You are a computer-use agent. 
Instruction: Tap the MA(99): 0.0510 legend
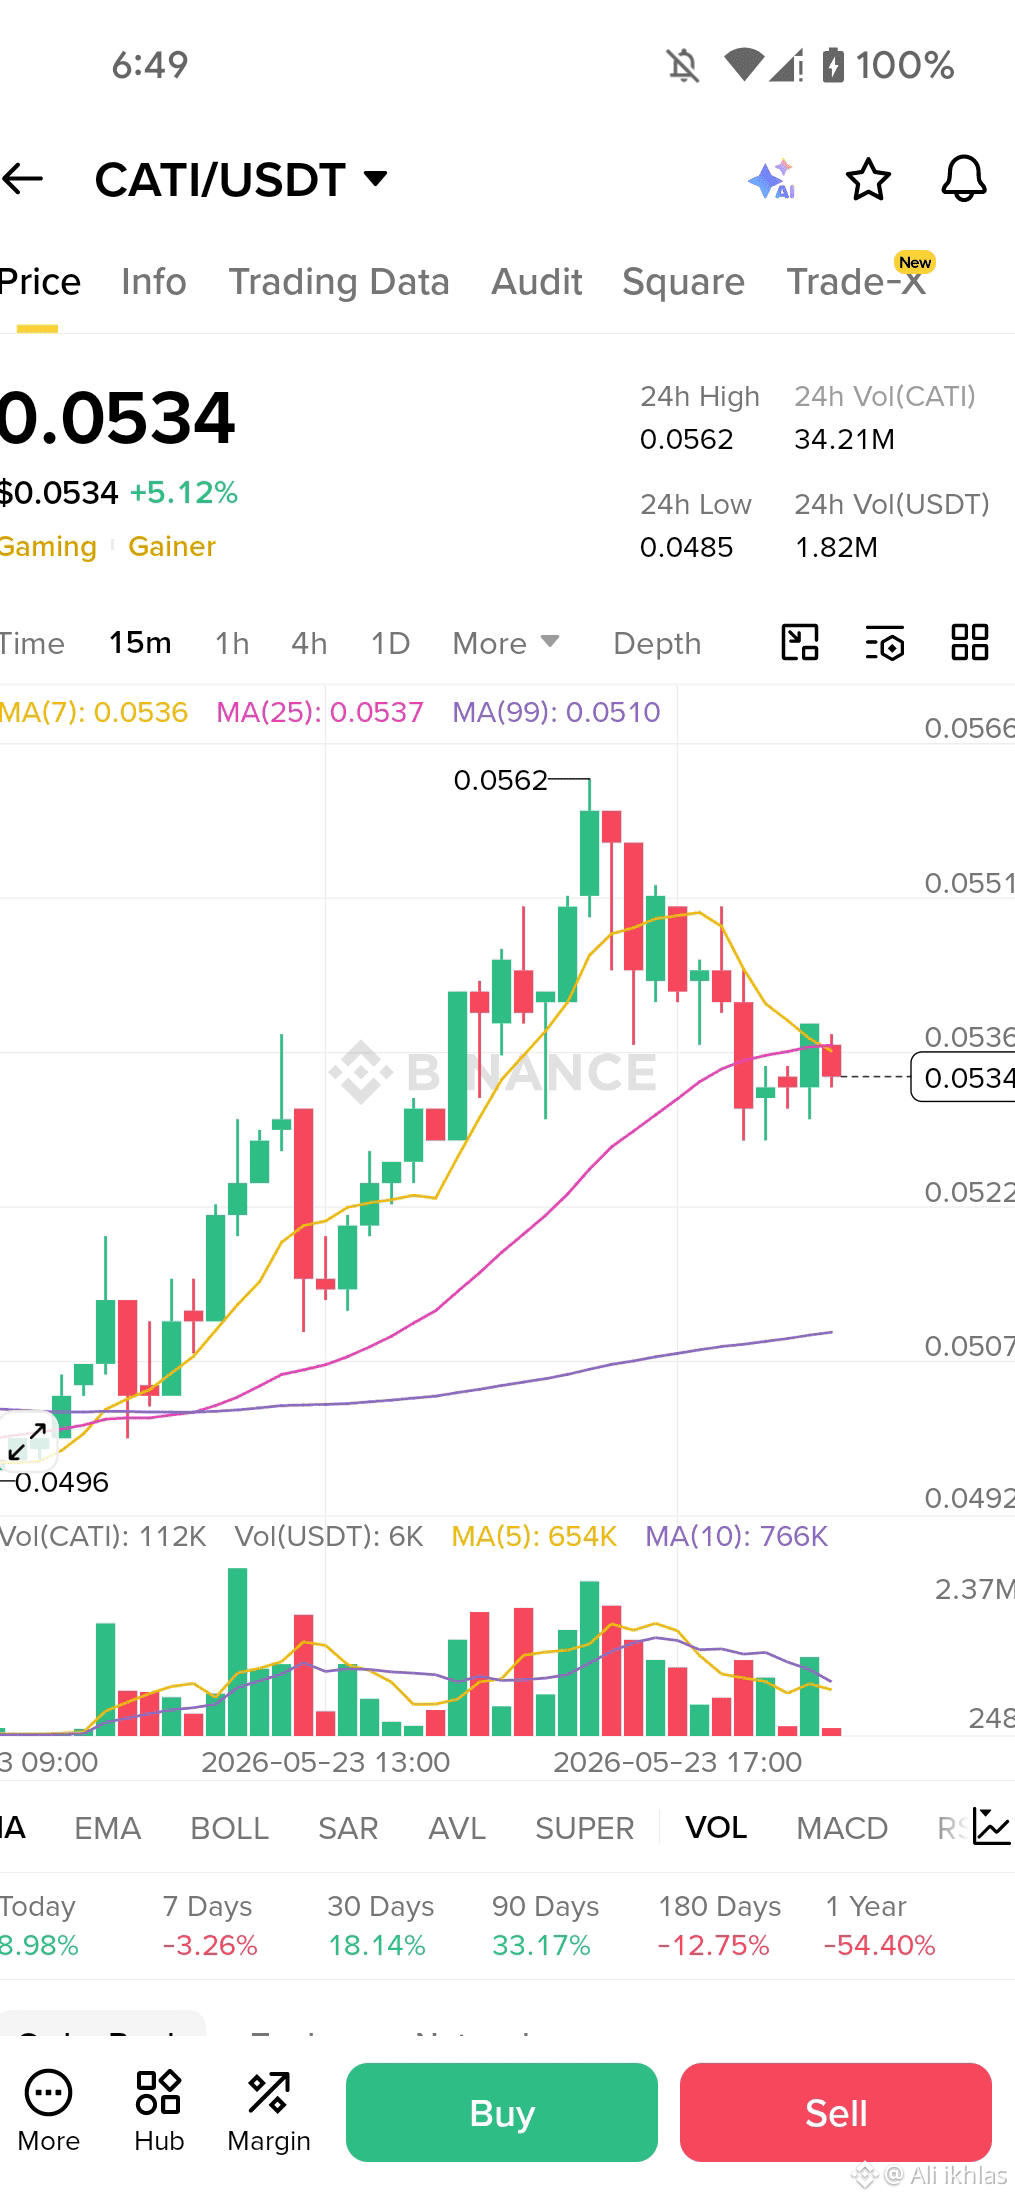click(556, 712)
